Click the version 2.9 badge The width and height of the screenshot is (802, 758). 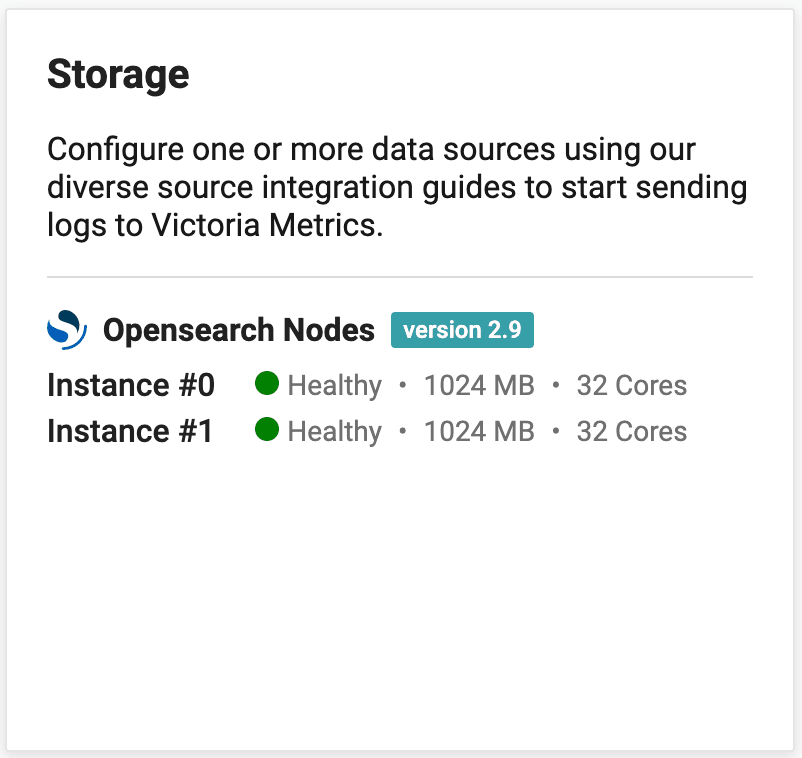462,329
